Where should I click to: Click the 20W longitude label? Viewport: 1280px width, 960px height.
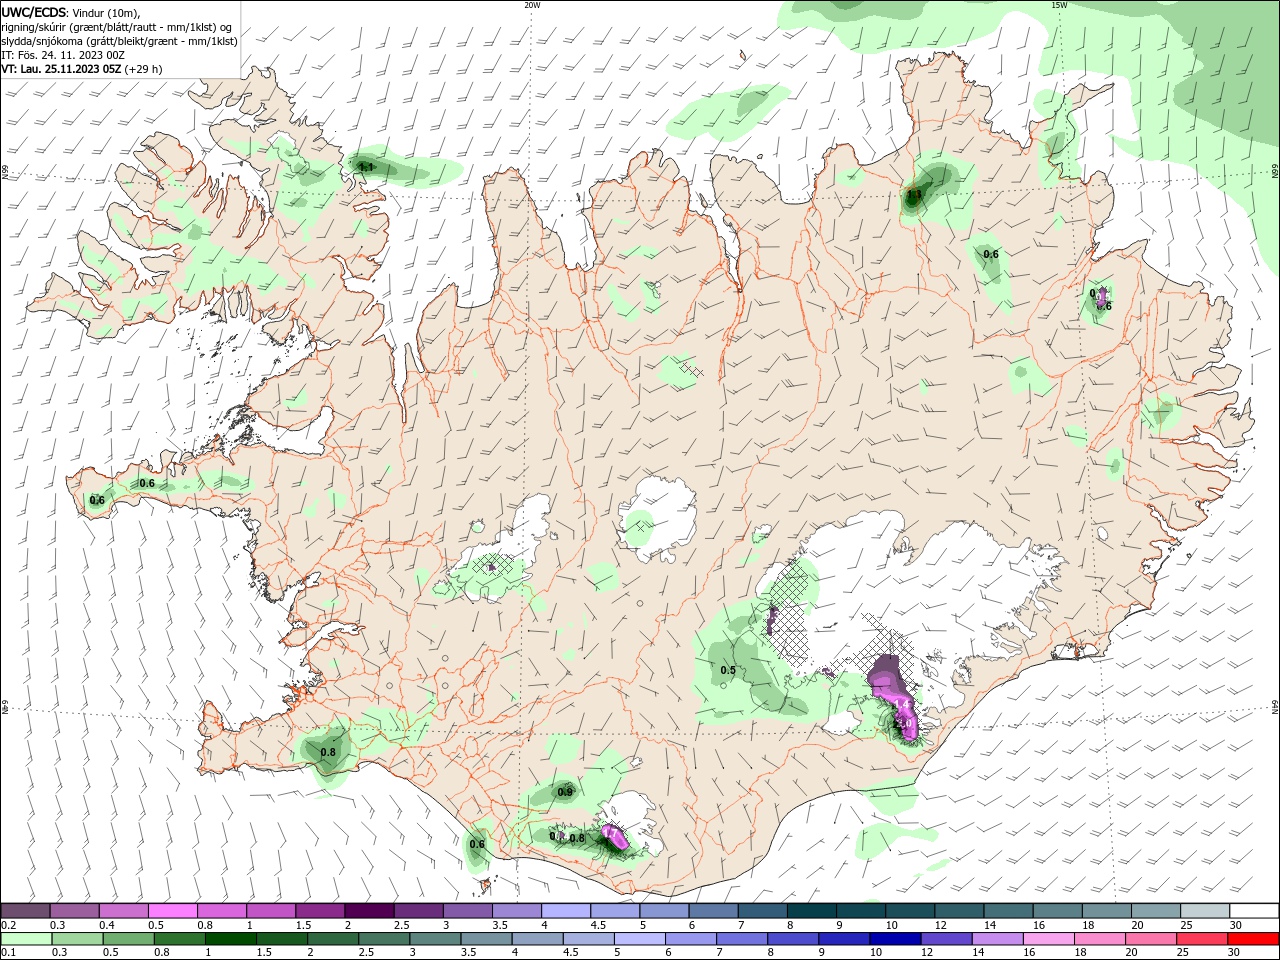(532, 5)
